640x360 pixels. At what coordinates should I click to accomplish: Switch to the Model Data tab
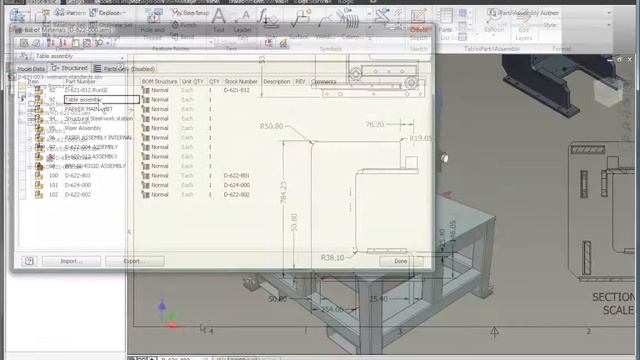(x=31, y=69)
